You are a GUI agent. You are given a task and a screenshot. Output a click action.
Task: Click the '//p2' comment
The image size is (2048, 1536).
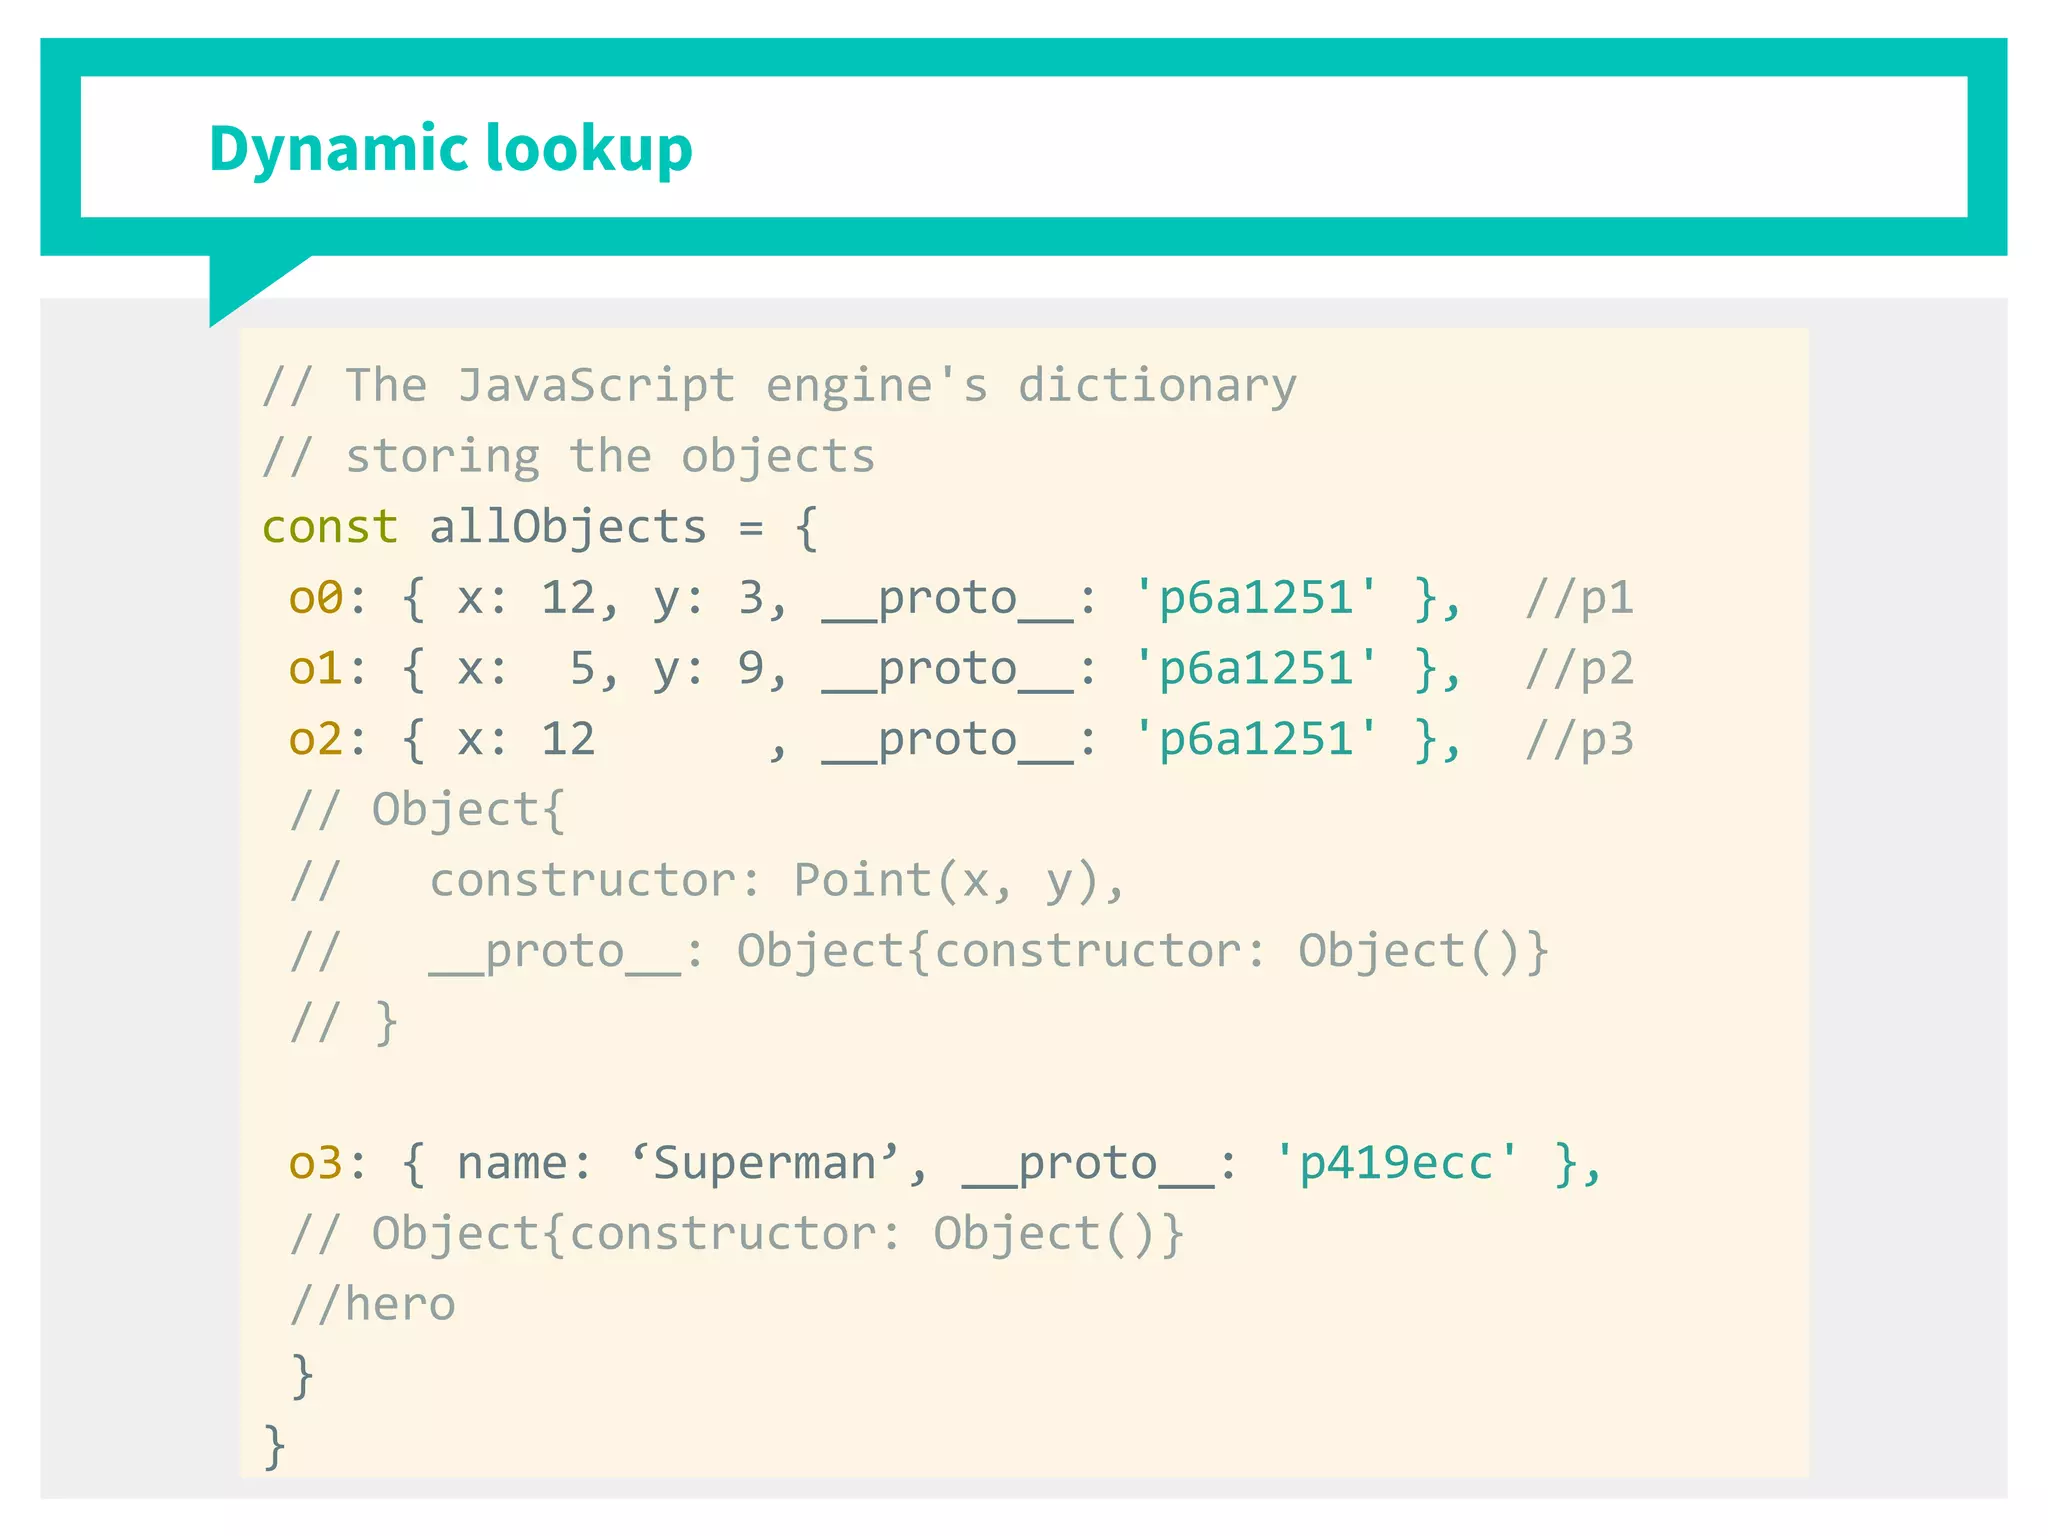(x=1579, y=668)
